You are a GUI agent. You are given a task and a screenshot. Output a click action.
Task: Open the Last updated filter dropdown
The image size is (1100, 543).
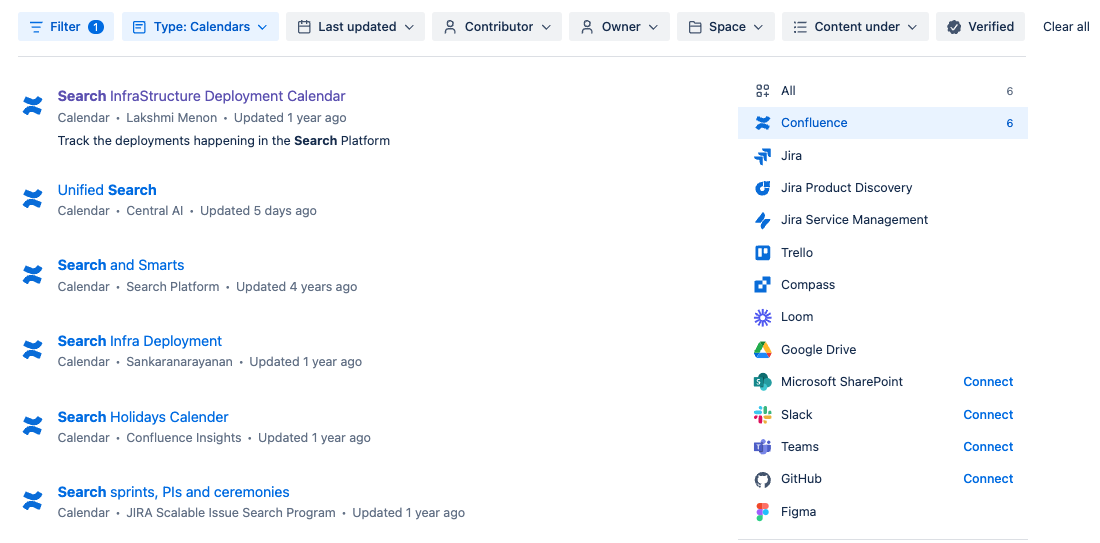click(355, 27)
